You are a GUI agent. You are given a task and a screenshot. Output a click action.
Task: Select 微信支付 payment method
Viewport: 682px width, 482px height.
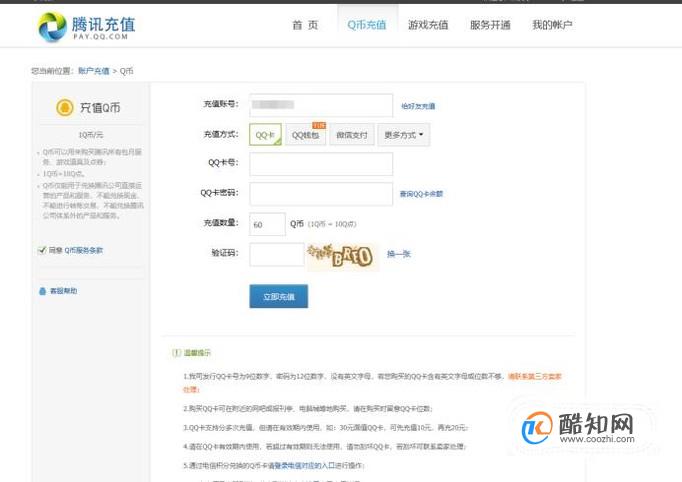coord(352,134)
